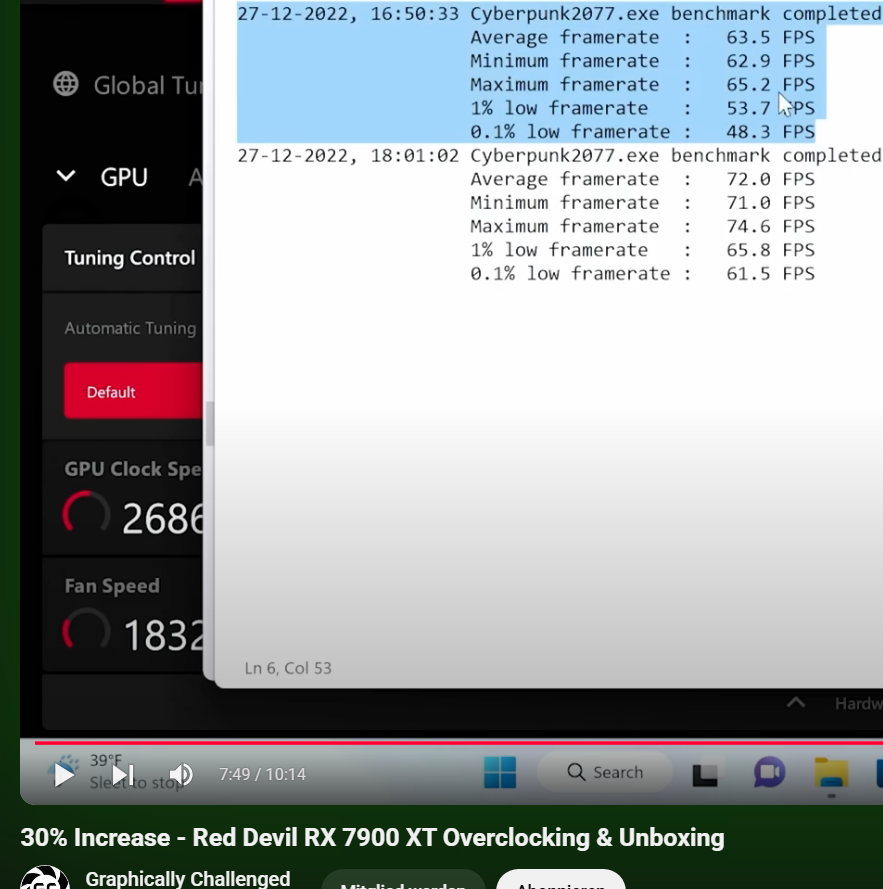883x889 pixels.
Task: Click the red video progress bar
Action: 458,742
